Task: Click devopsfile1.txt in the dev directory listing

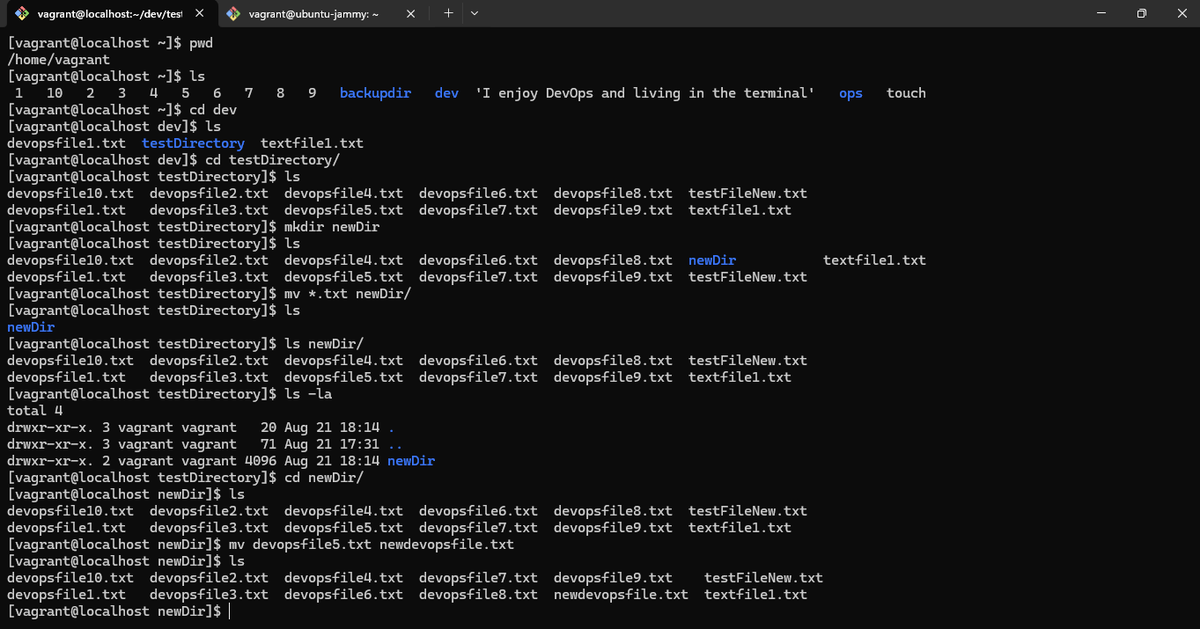Action: click(66, 143)
